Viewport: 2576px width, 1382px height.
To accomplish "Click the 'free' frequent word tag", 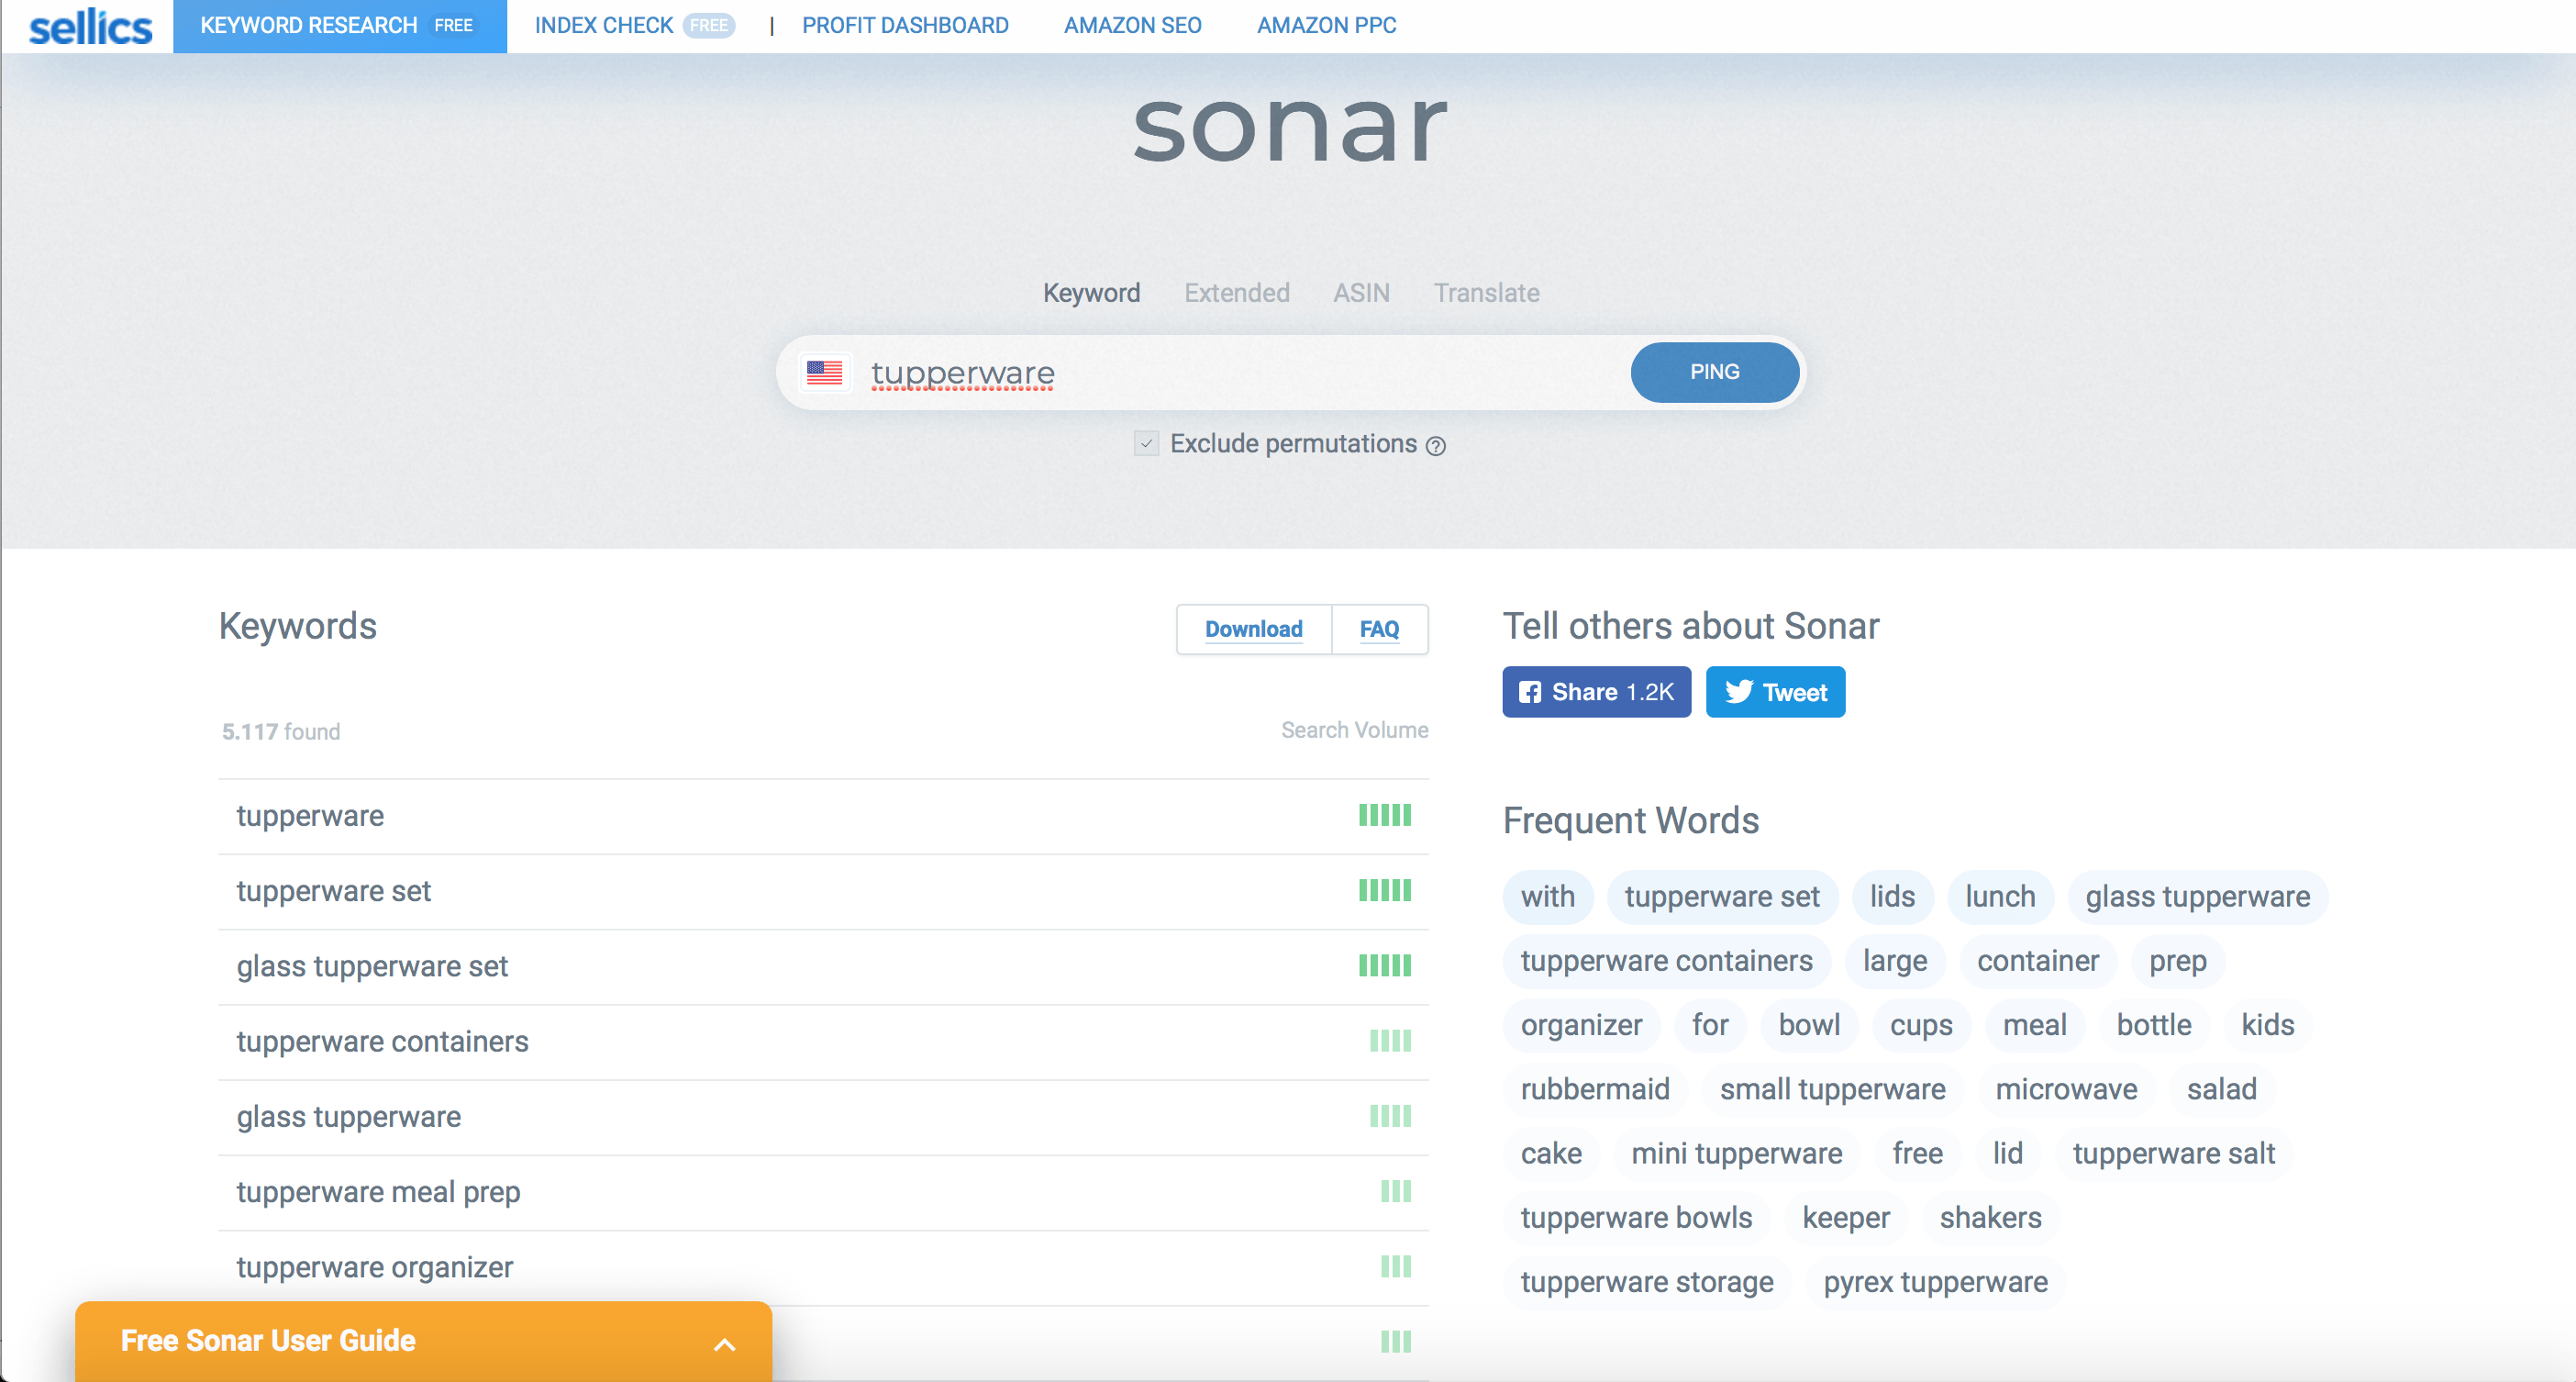I will click(1917, 1153).
